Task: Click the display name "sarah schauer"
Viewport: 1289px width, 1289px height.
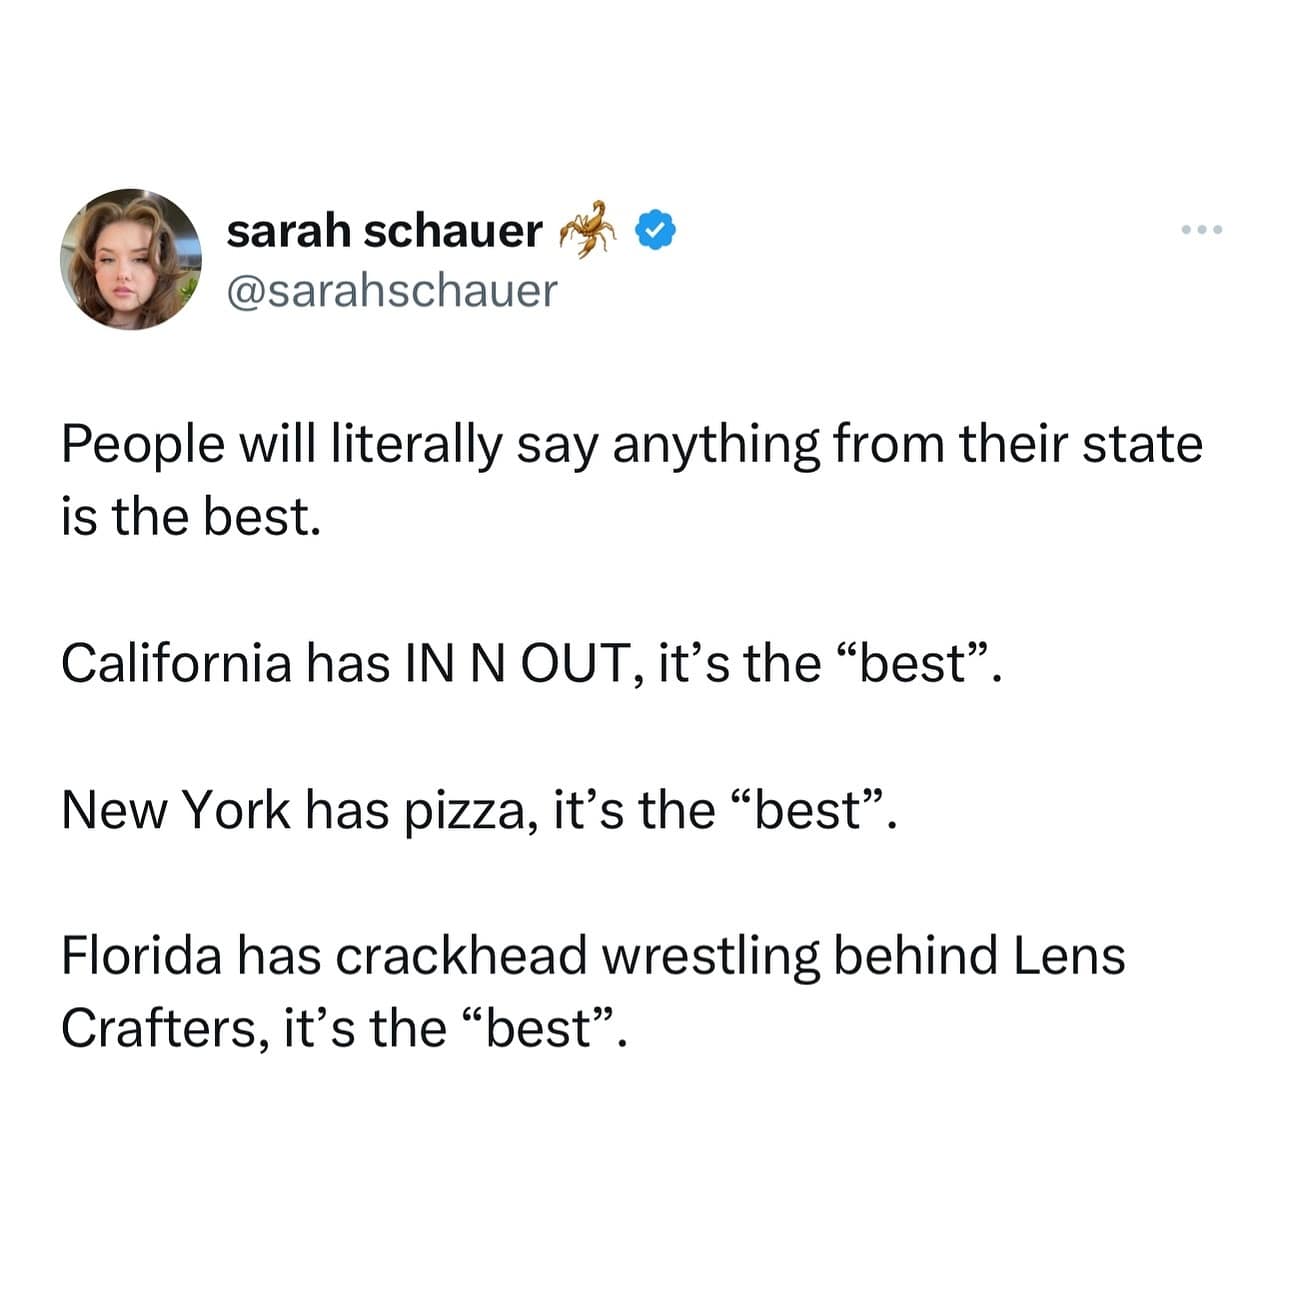Action: (x=384, y=231)
